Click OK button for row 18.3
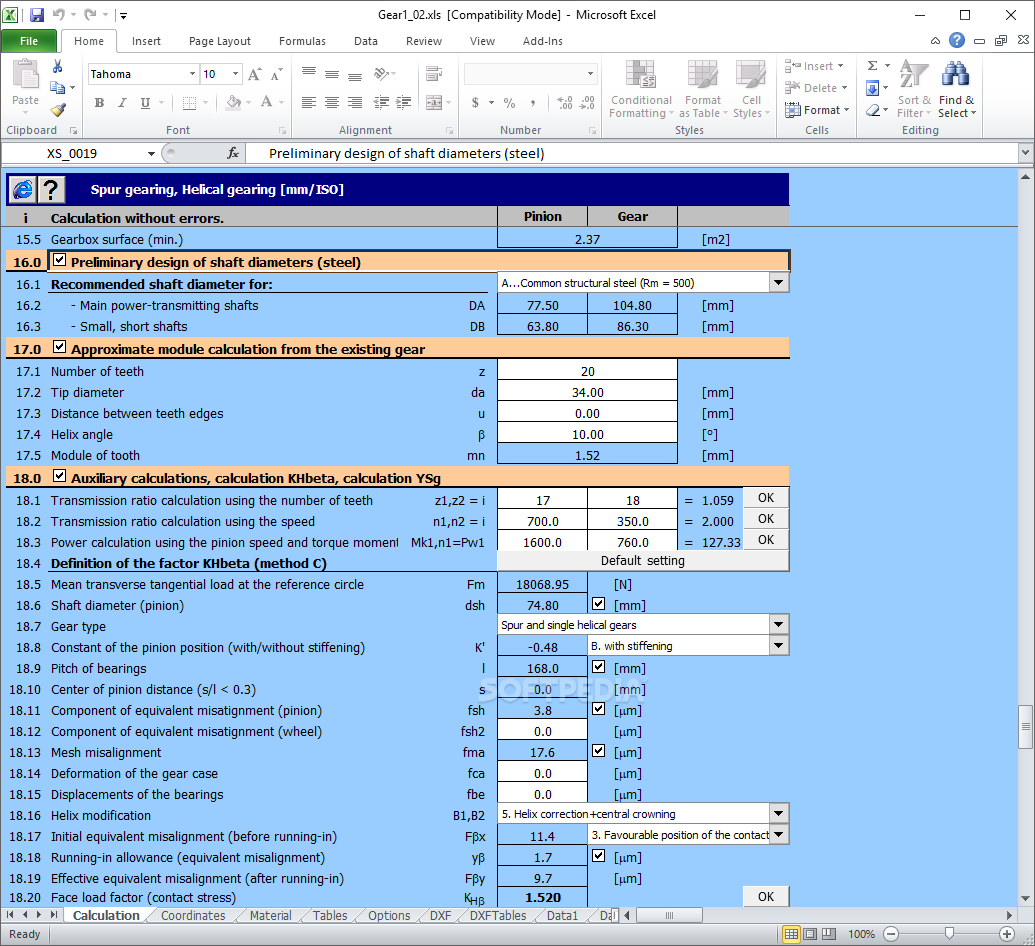 click(766, 540)
